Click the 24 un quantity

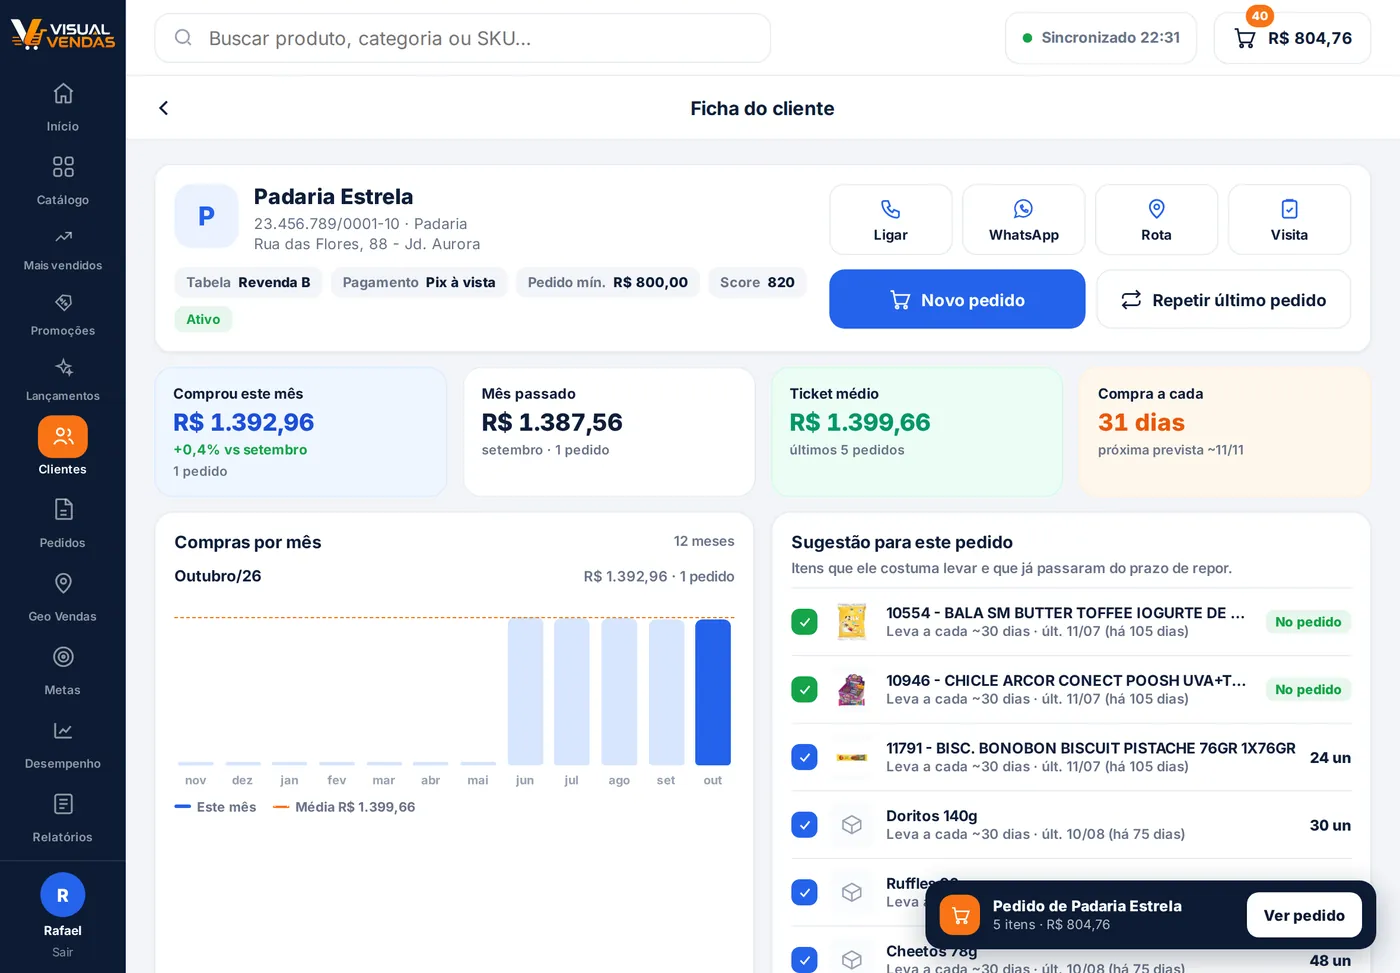coord(1330,758)
